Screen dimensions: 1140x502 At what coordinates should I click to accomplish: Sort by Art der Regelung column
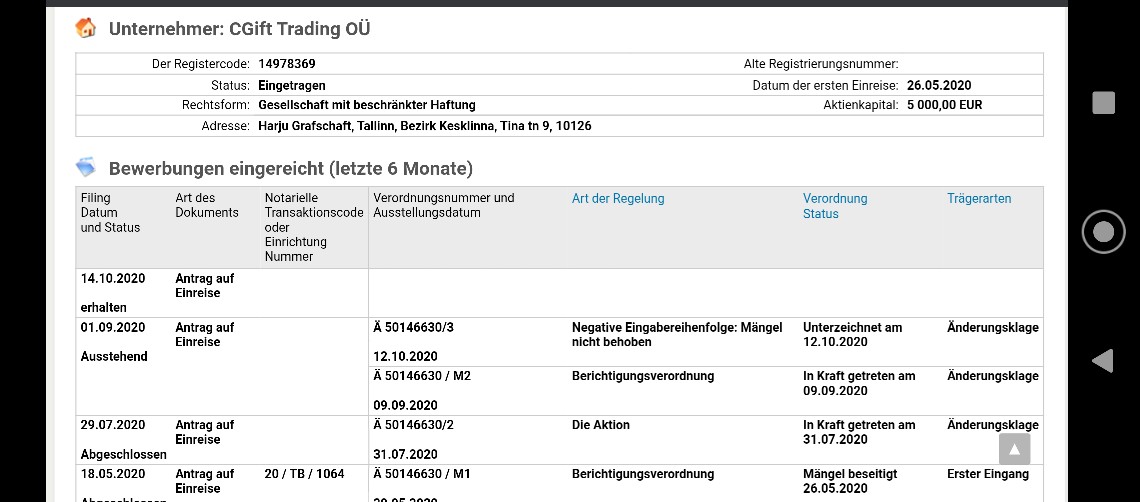click(x=618, y=198)
